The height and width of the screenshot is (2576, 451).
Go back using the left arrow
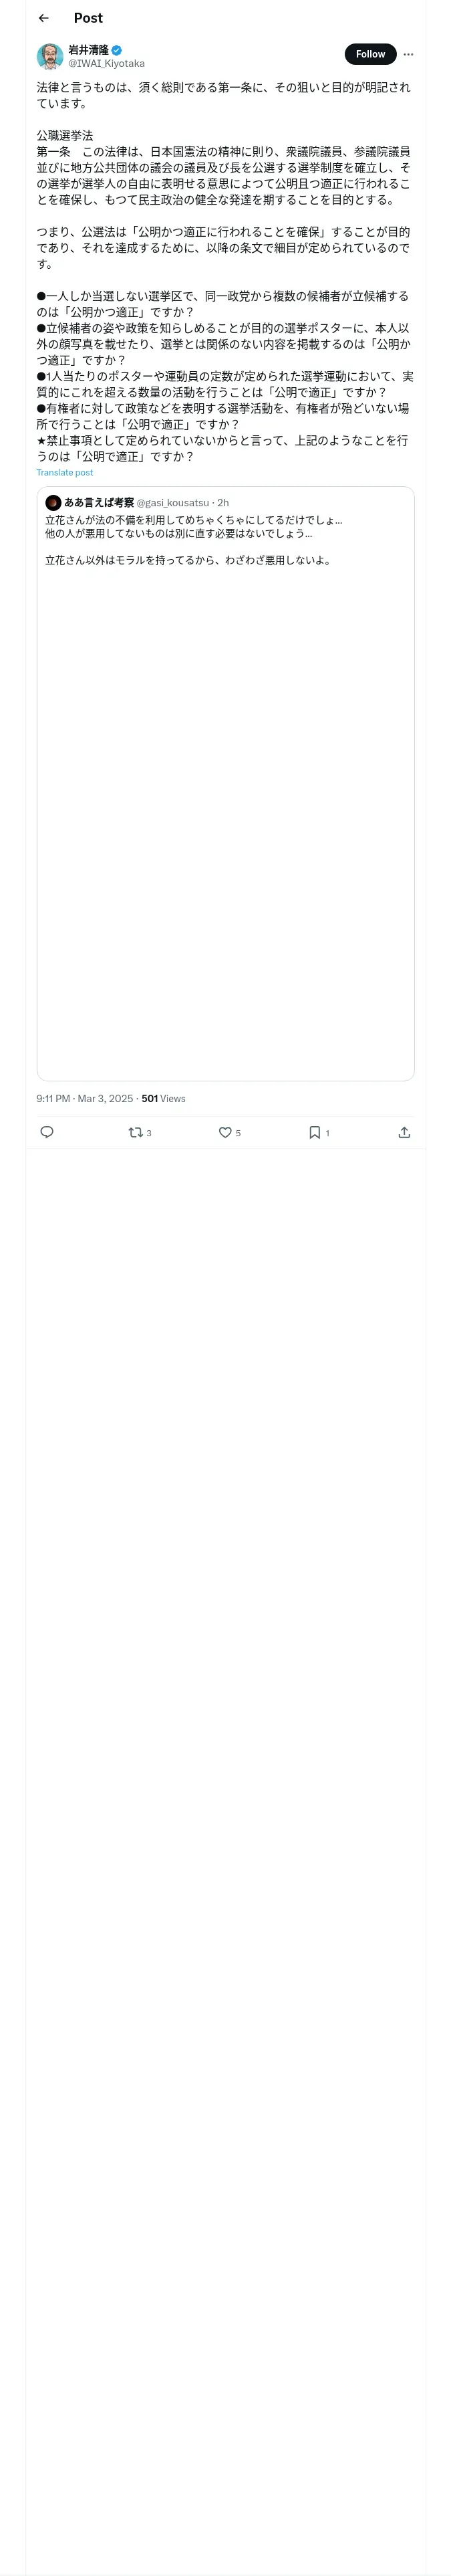coord(43,18)
